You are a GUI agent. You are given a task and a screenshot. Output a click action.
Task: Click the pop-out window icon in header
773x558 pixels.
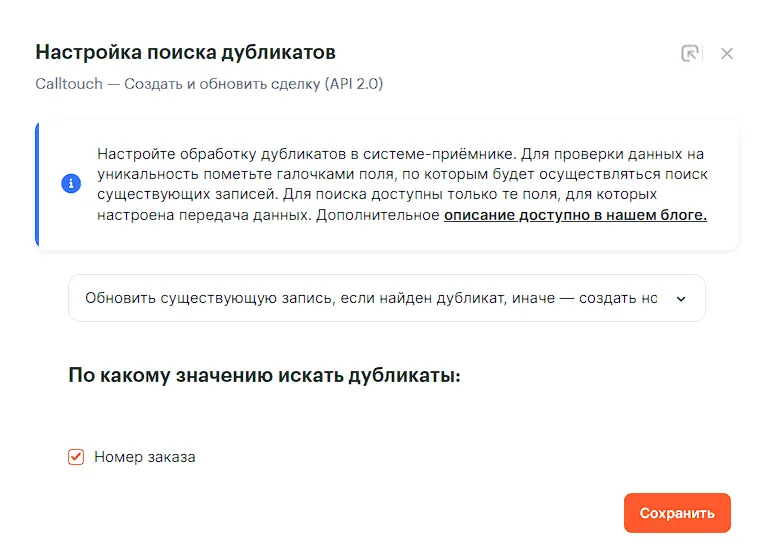pos(689,53)
